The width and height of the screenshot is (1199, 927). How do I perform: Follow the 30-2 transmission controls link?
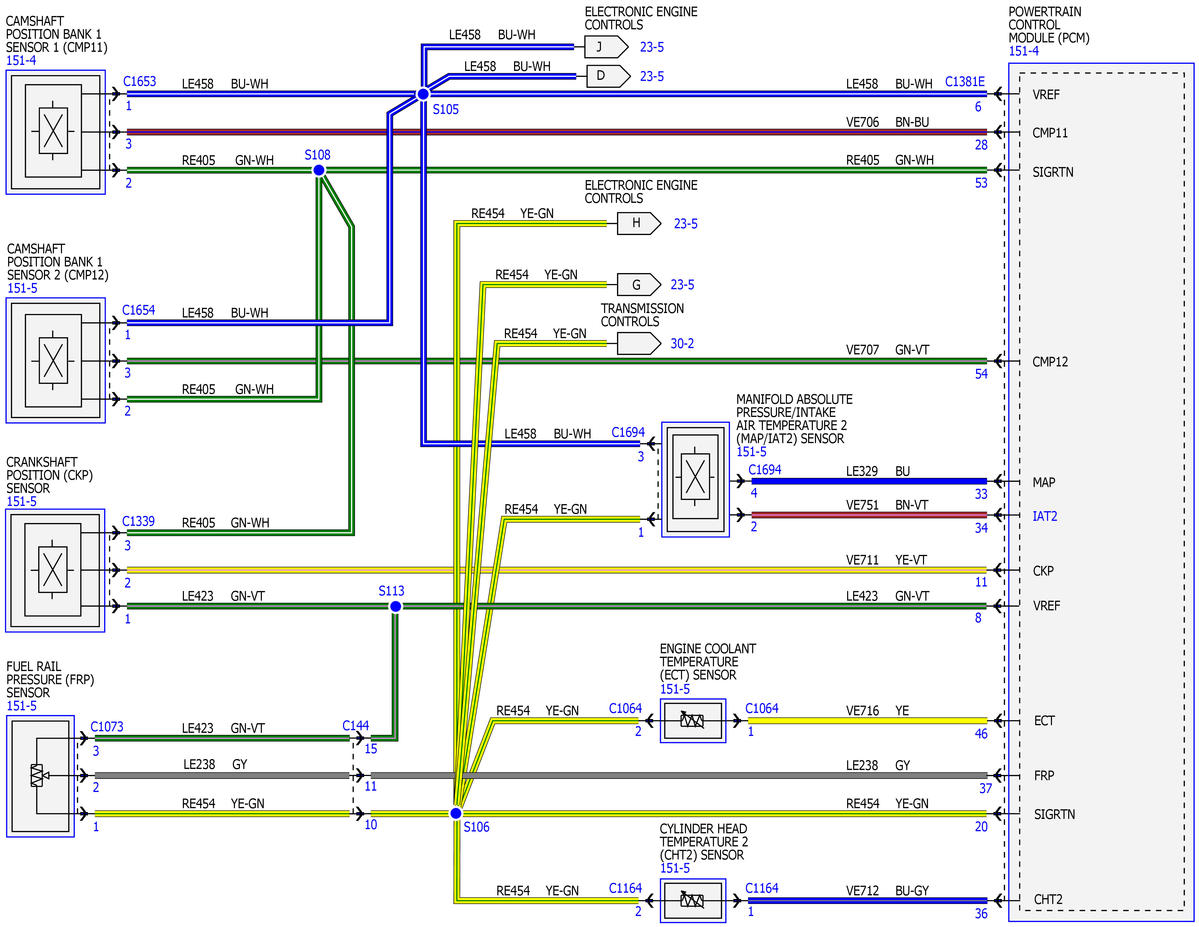[x=682, y=343]
